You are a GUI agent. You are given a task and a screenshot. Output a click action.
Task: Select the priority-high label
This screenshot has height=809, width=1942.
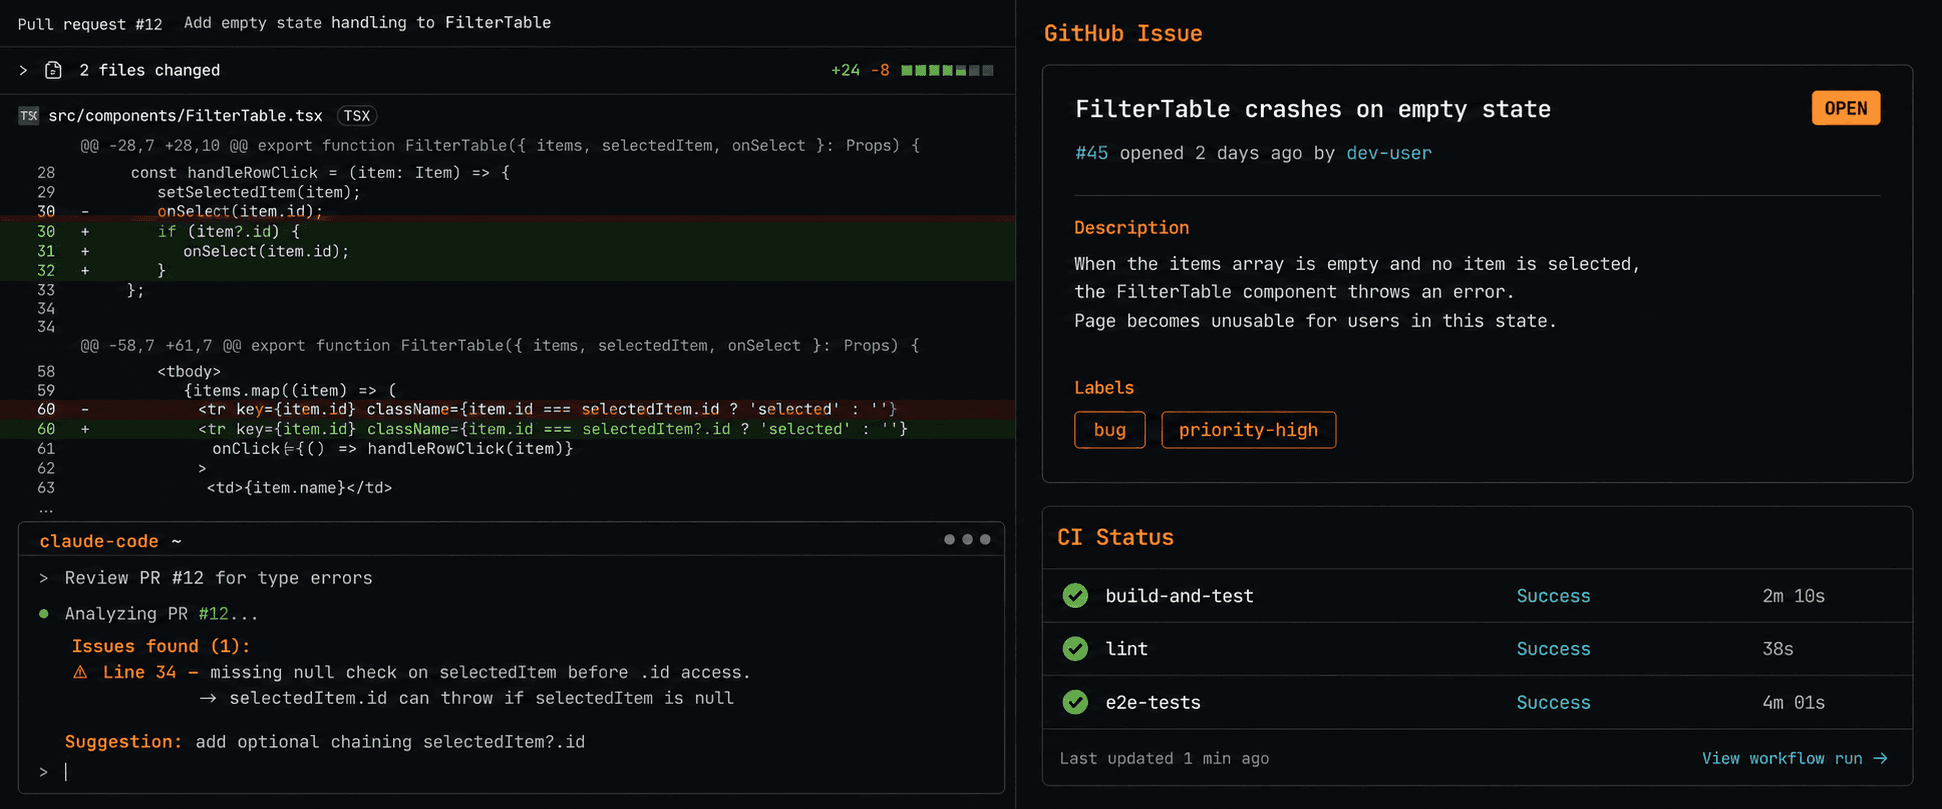(x=1248, y=430)
